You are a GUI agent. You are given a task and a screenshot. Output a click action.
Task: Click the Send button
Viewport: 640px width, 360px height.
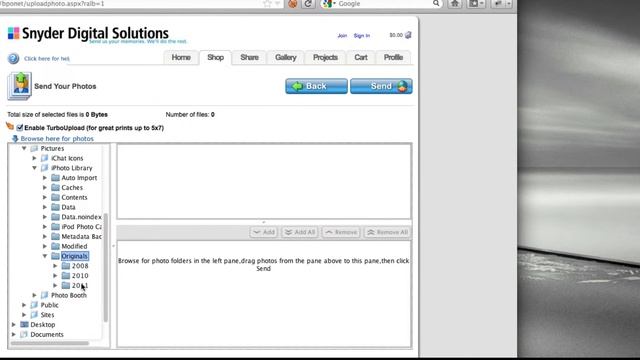click(x=381, y=86)
